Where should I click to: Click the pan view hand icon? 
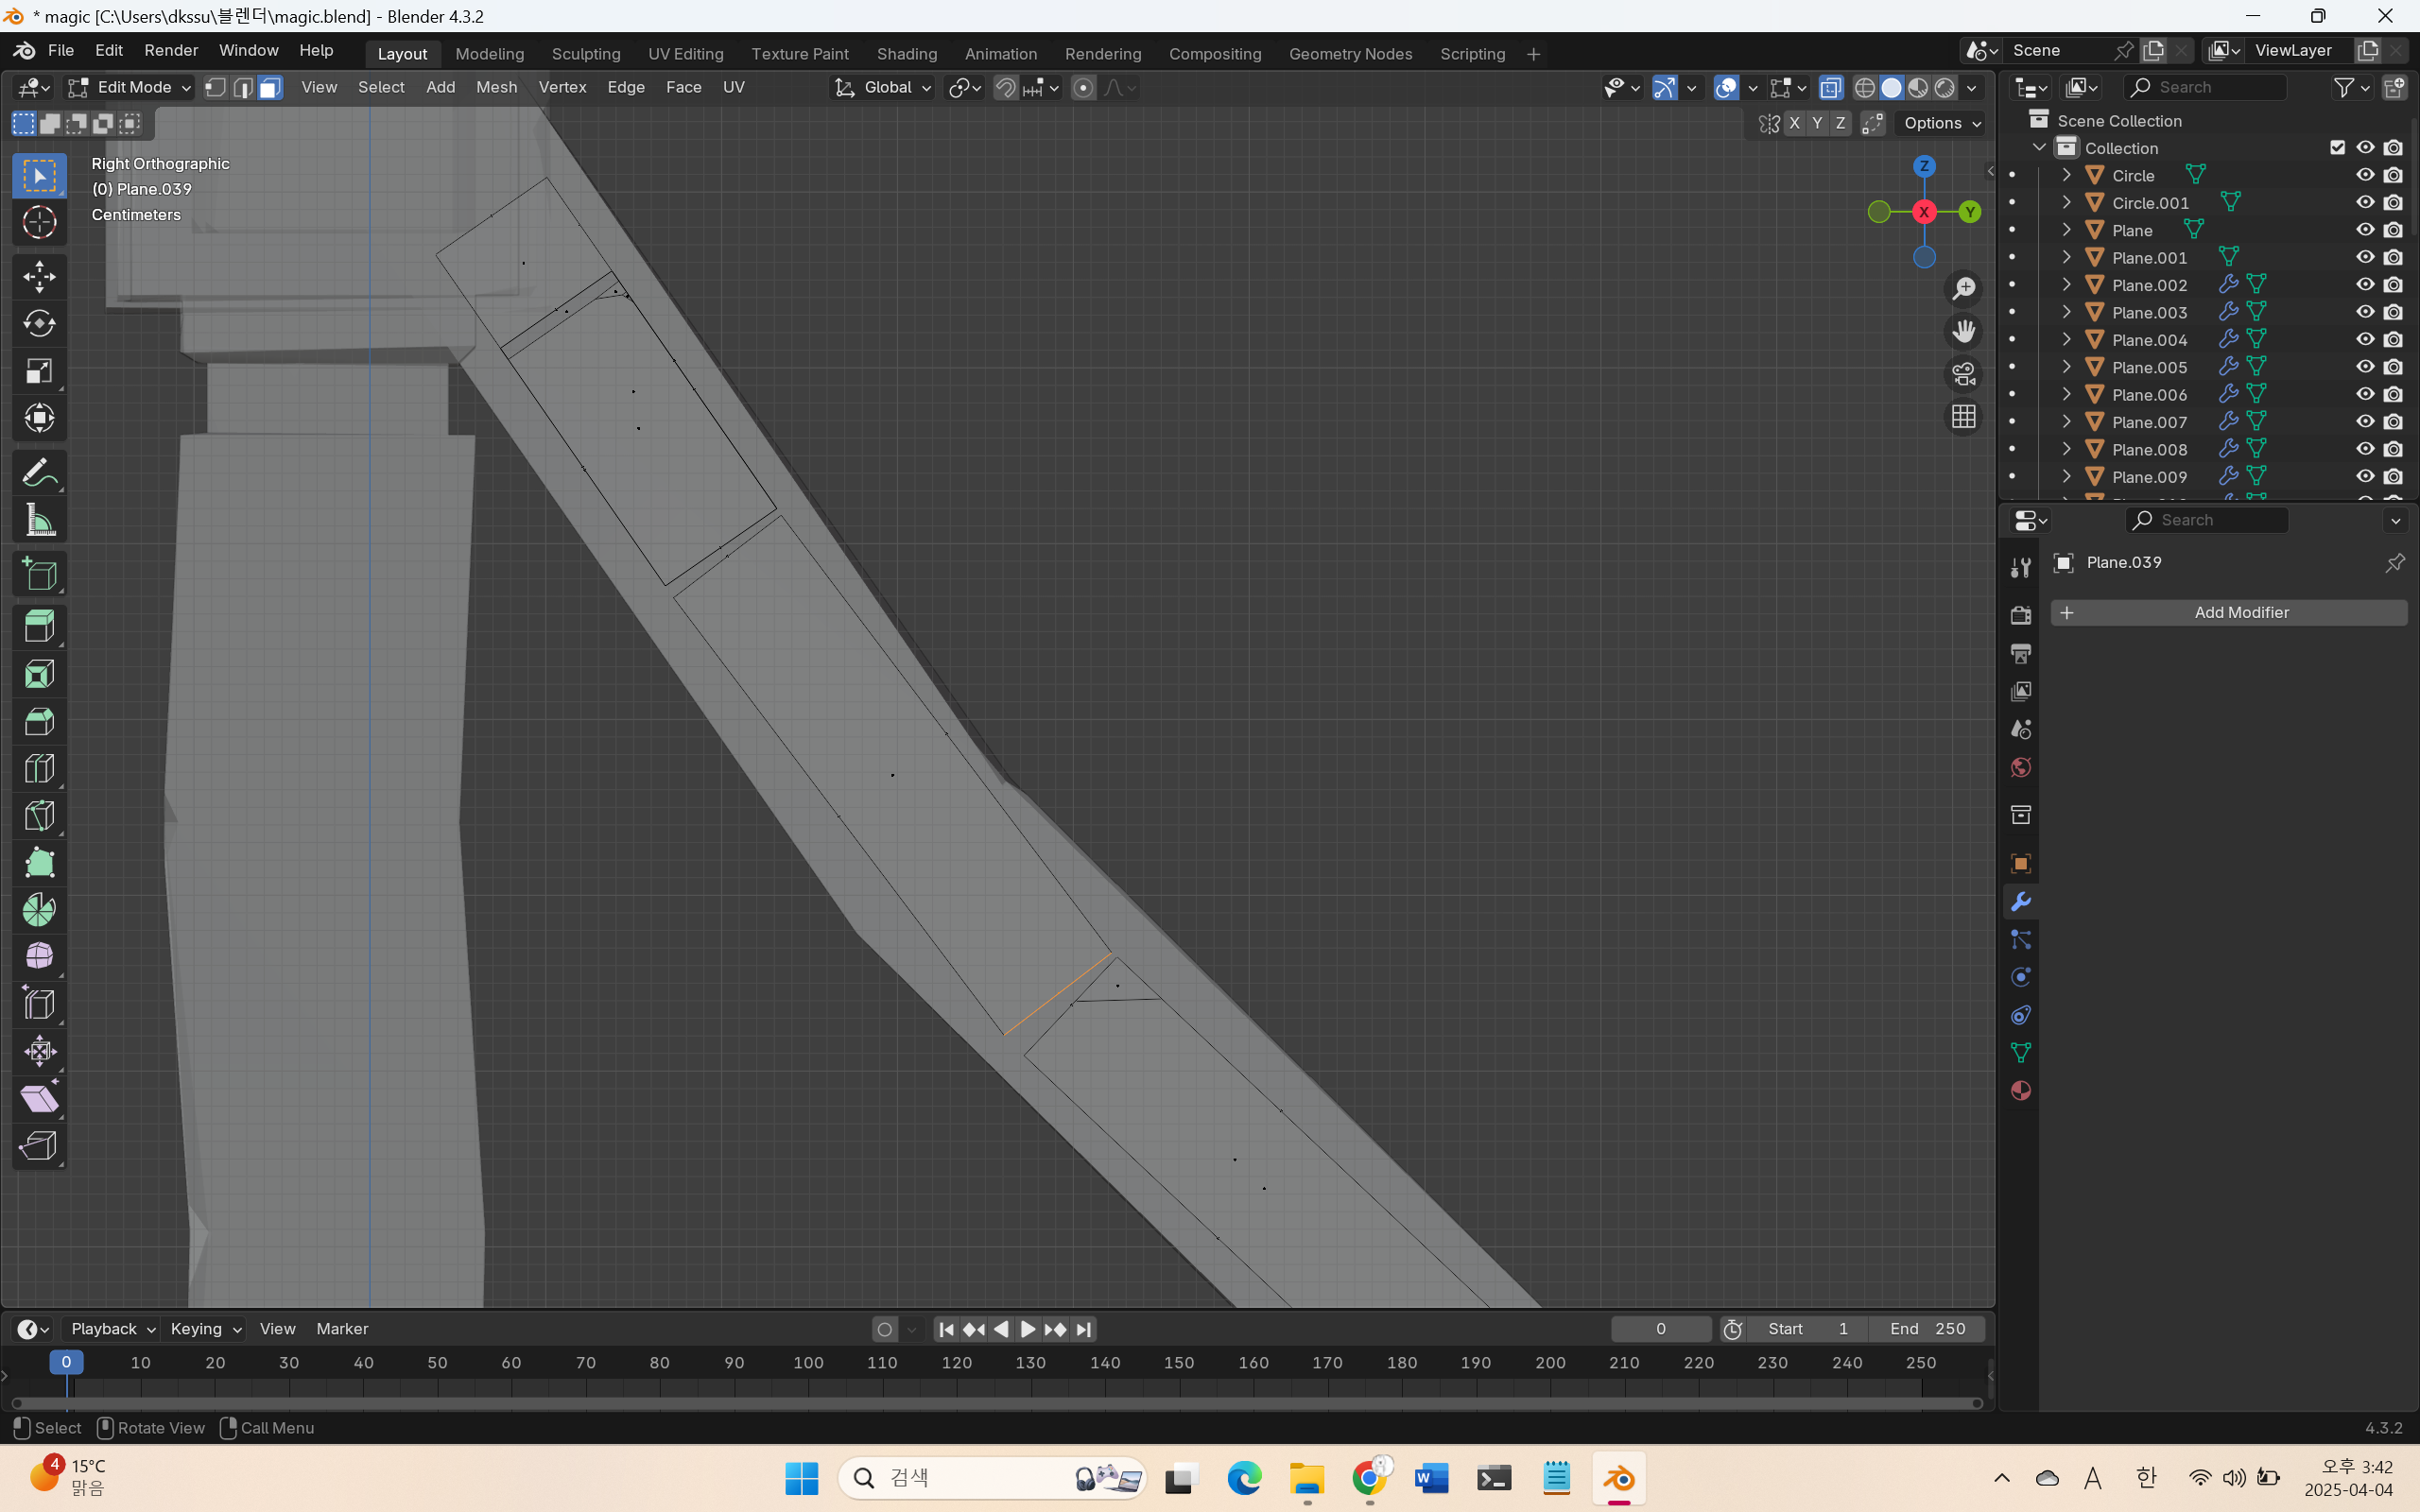point(1964,331)
